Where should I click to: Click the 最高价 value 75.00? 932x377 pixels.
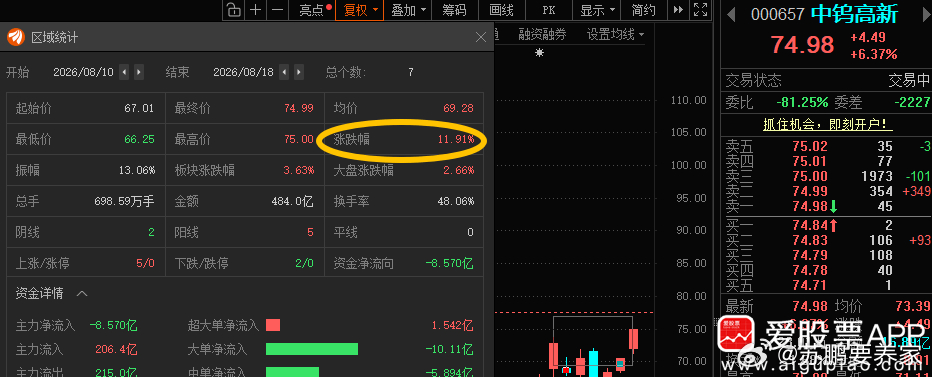point(298,140)
